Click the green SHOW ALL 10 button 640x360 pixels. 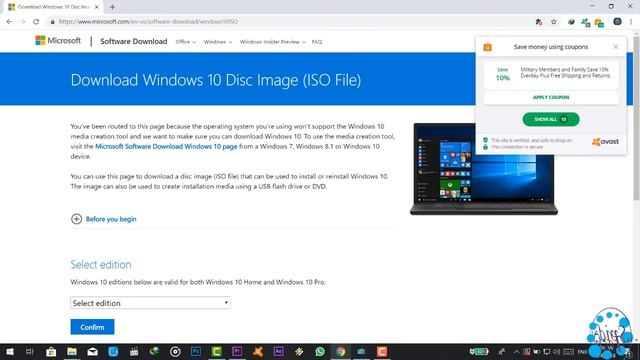click(x=551, y=119)
